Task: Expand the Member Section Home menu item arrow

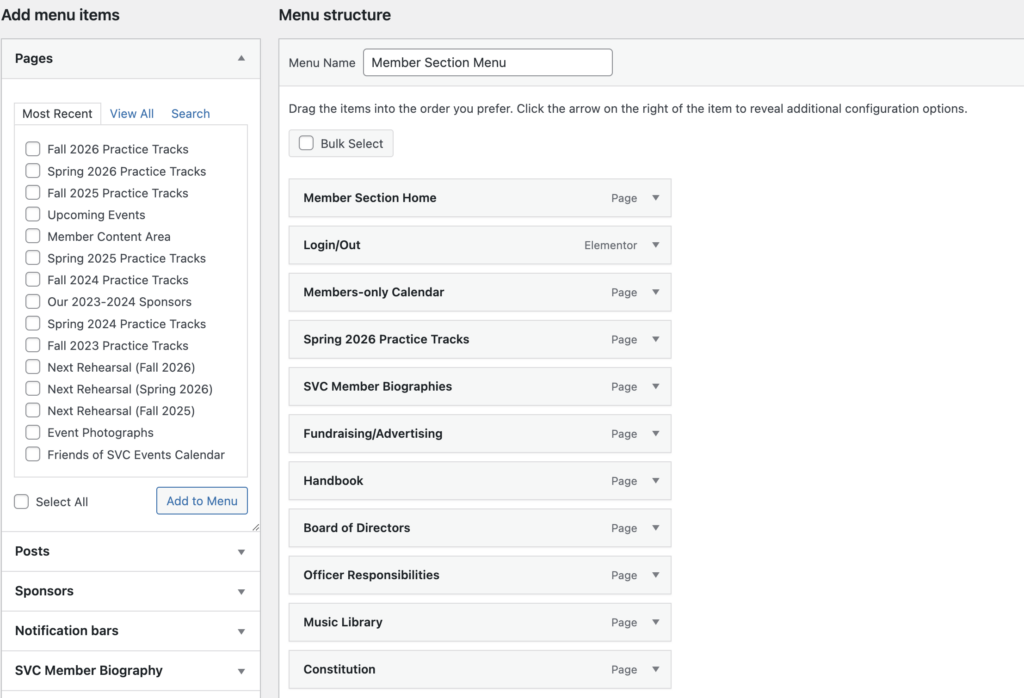Action: [x=656, y=198]
